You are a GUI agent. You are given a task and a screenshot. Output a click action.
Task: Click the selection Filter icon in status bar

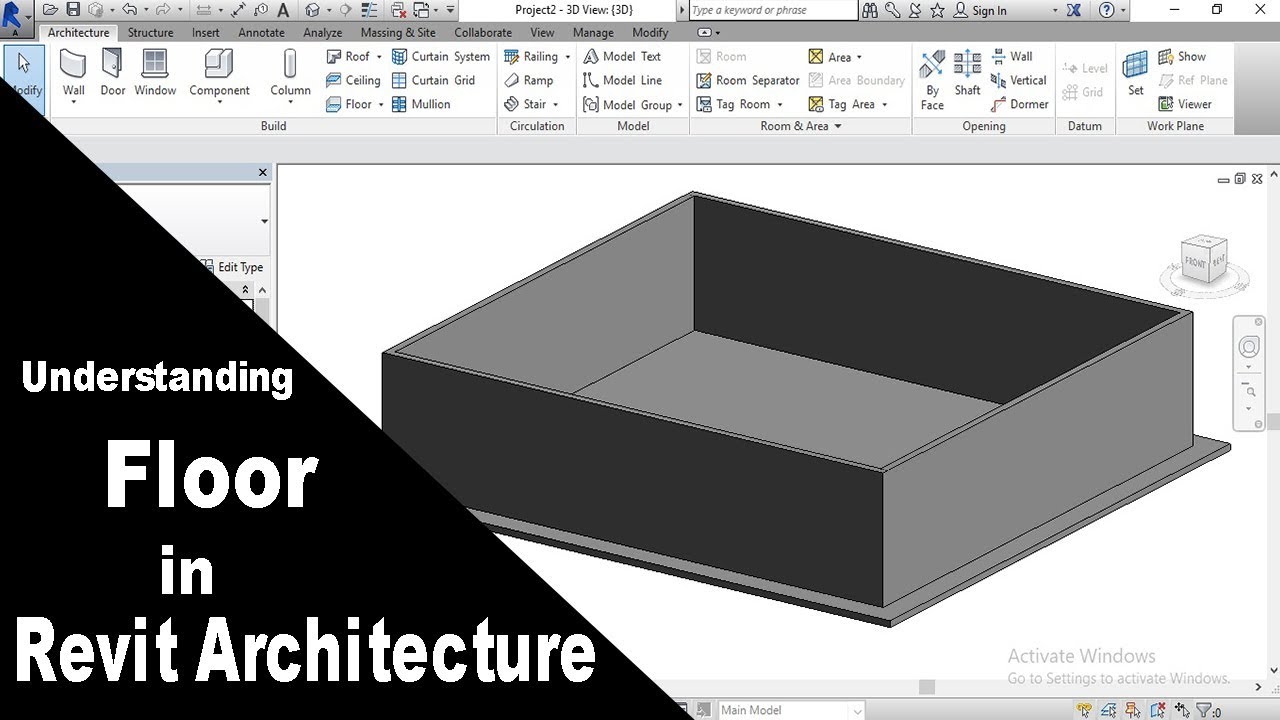coord(1204,710)
